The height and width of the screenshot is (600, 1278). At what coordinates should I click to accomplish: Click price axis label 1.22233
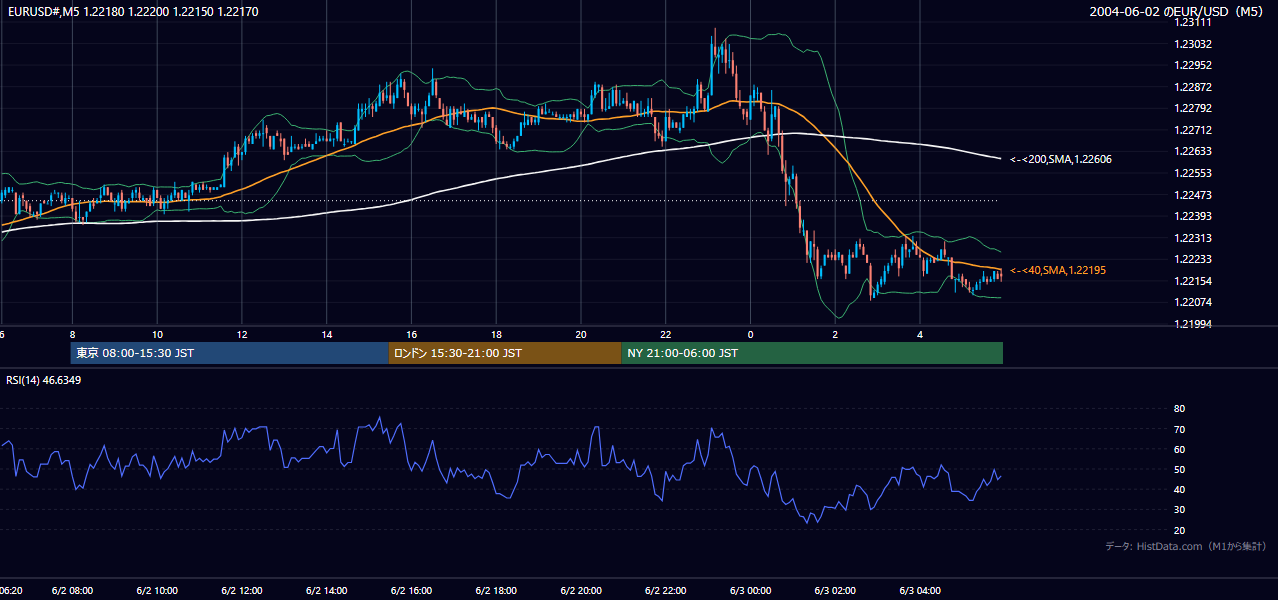[1193, 259]
